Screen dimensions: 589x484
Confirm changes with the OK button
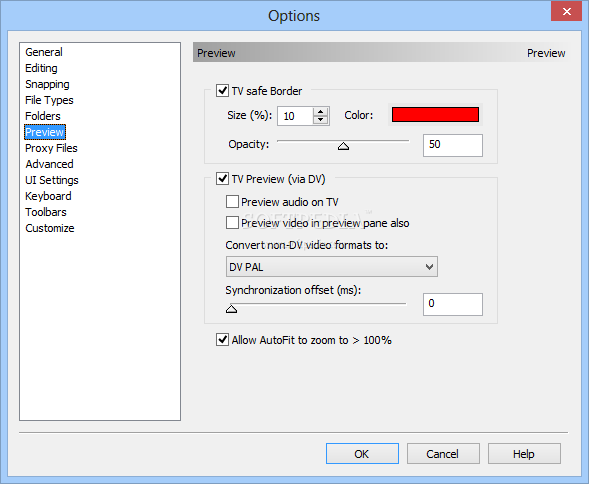point(362,454)
